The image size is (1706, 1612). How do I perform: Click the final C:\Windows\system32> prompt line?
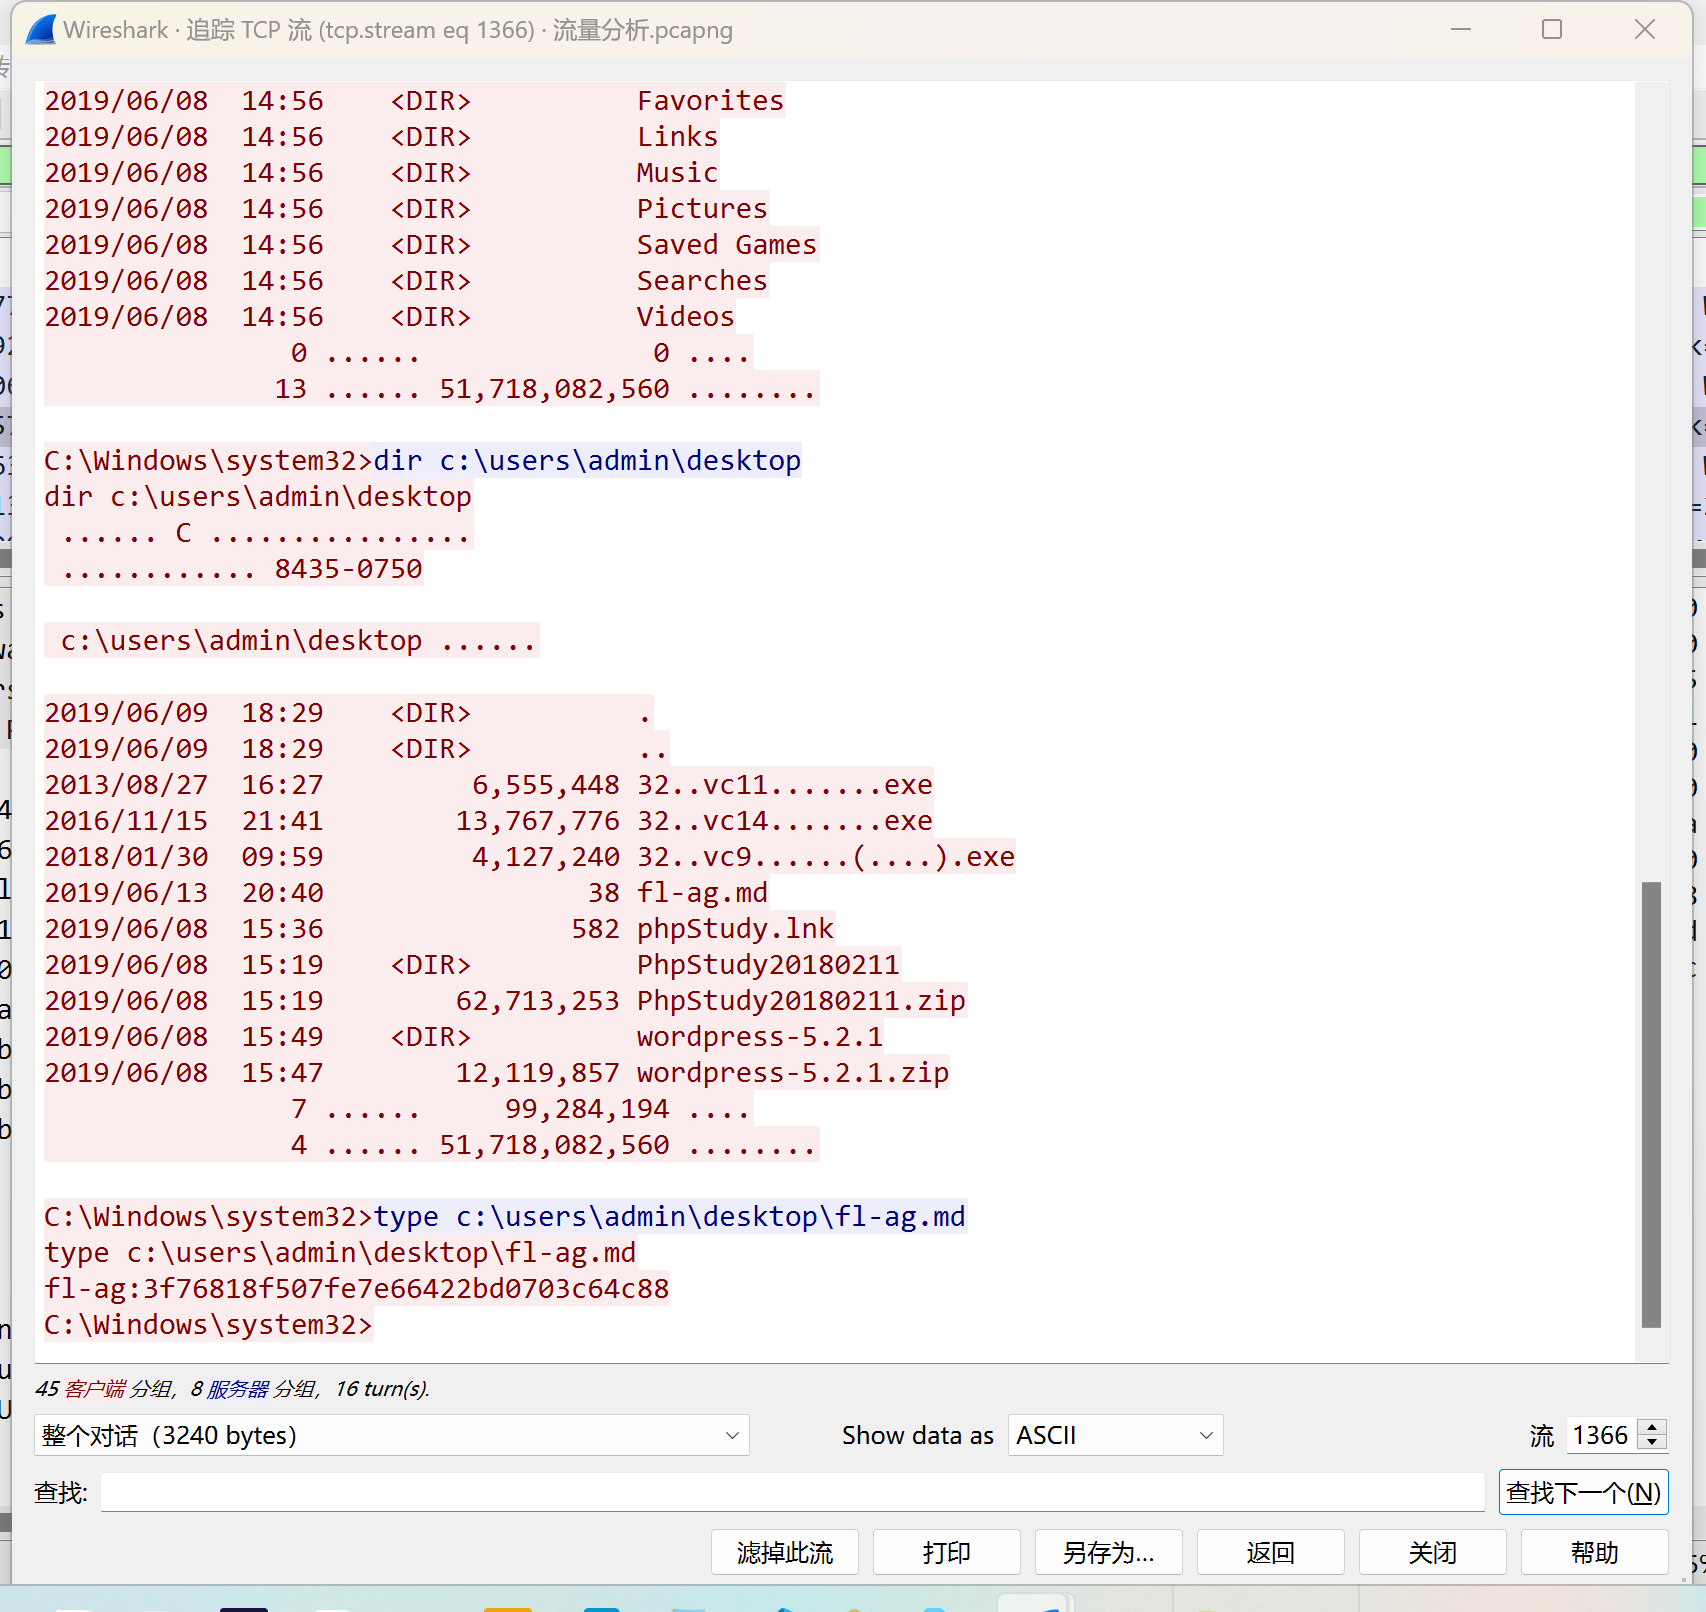208,1324
